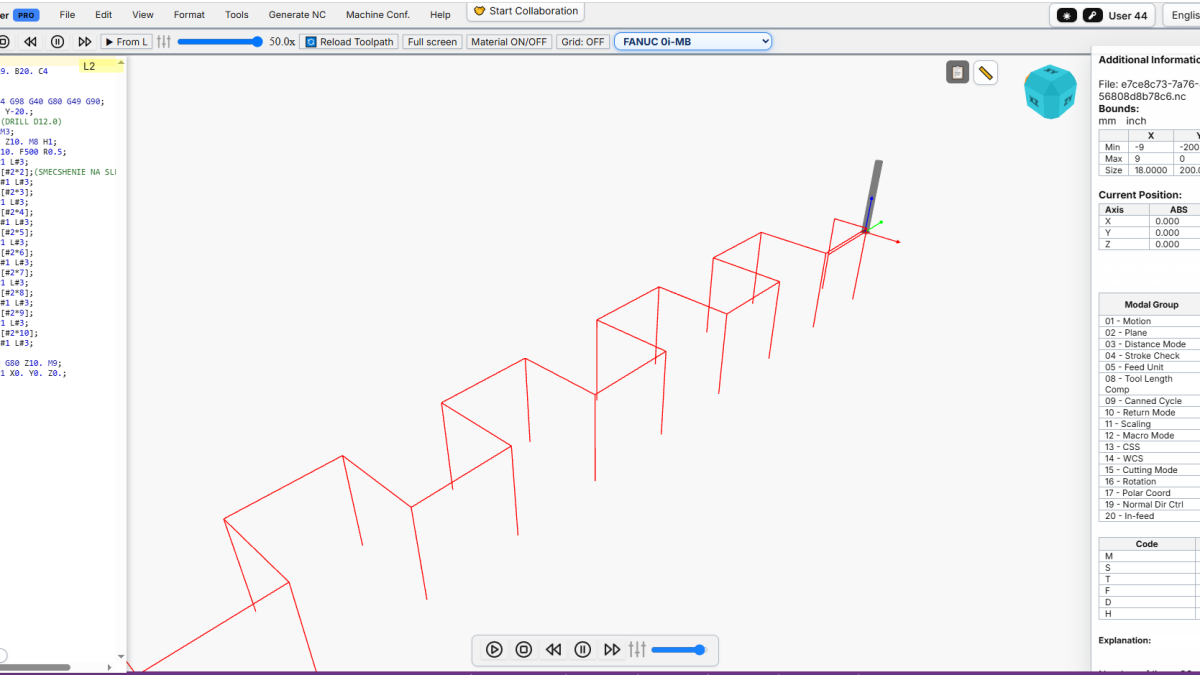Click the top toolbar pause icon
The image size is (1200, 675).
point(57,42)
